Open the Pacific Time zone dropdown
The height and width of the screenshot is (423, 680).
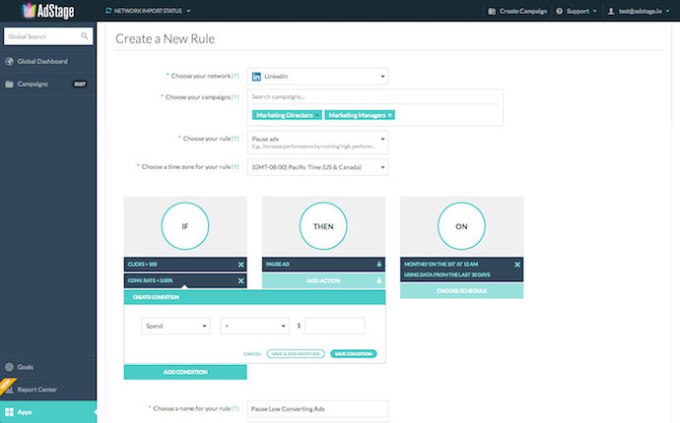click(317, 167)
